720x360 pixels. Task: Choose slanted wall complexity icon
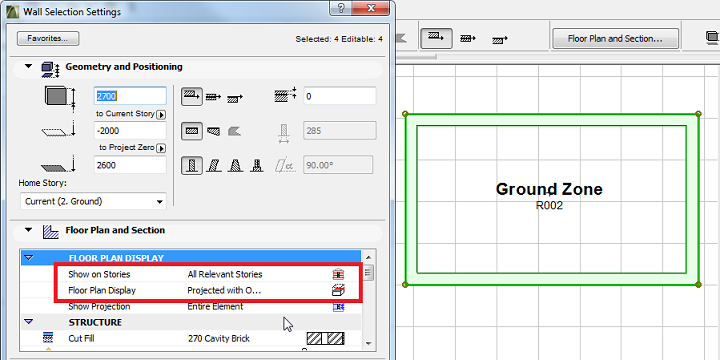click(x=214, y=165)
